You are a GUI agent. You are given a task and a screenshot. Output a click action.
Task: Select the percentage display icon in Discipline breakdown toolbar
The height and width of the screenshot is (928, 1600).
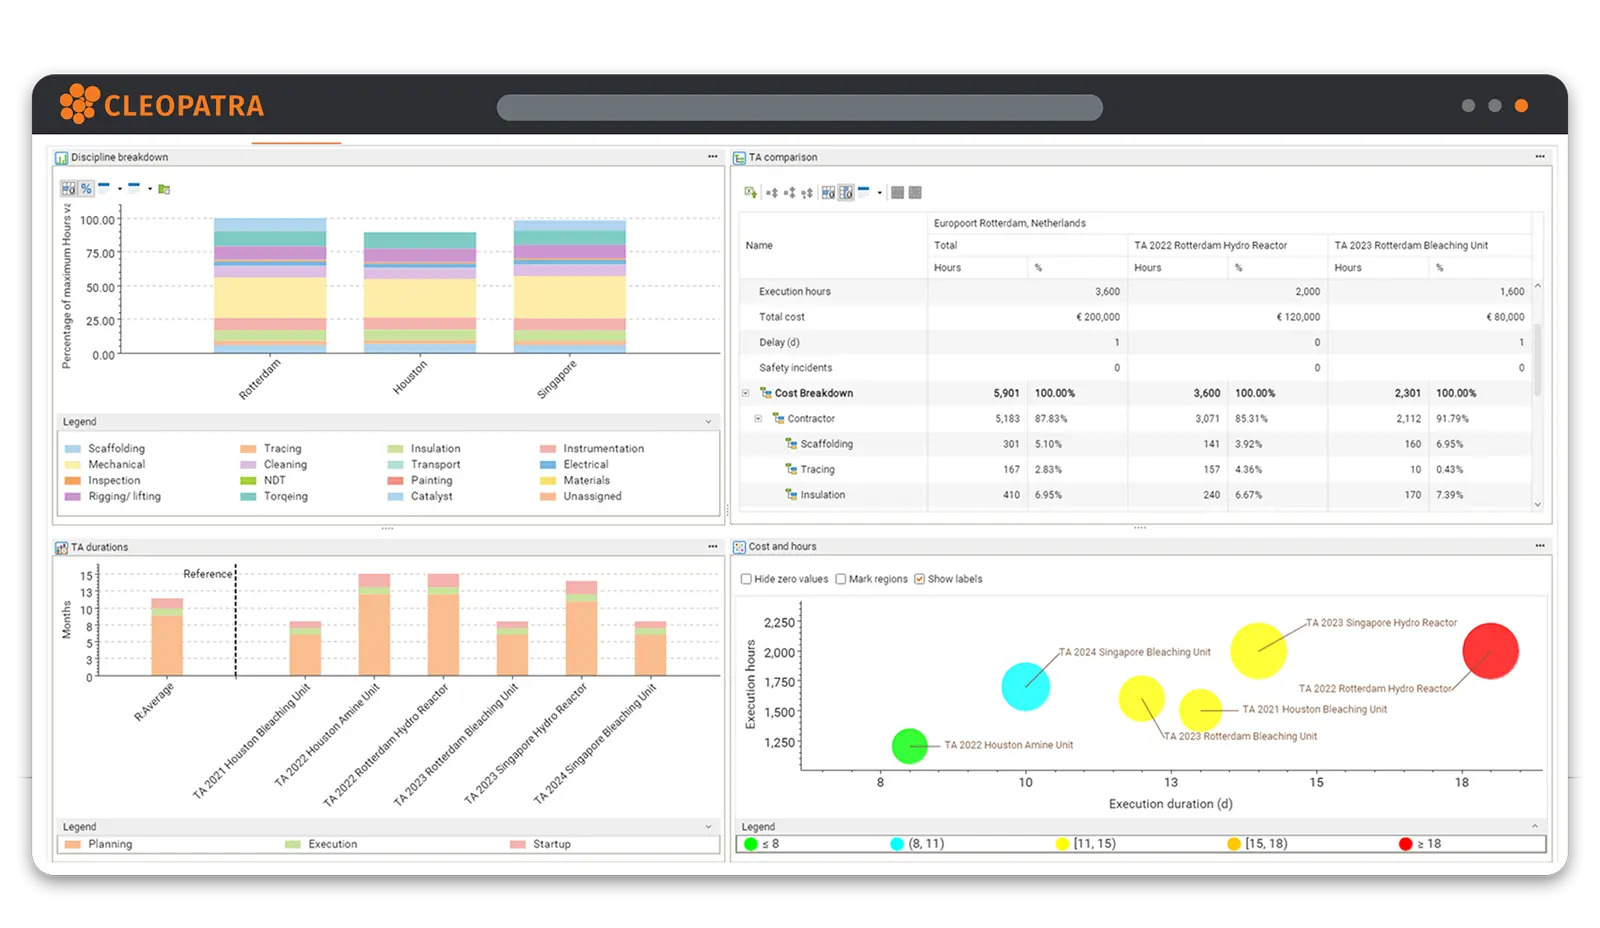coord(85,188)
